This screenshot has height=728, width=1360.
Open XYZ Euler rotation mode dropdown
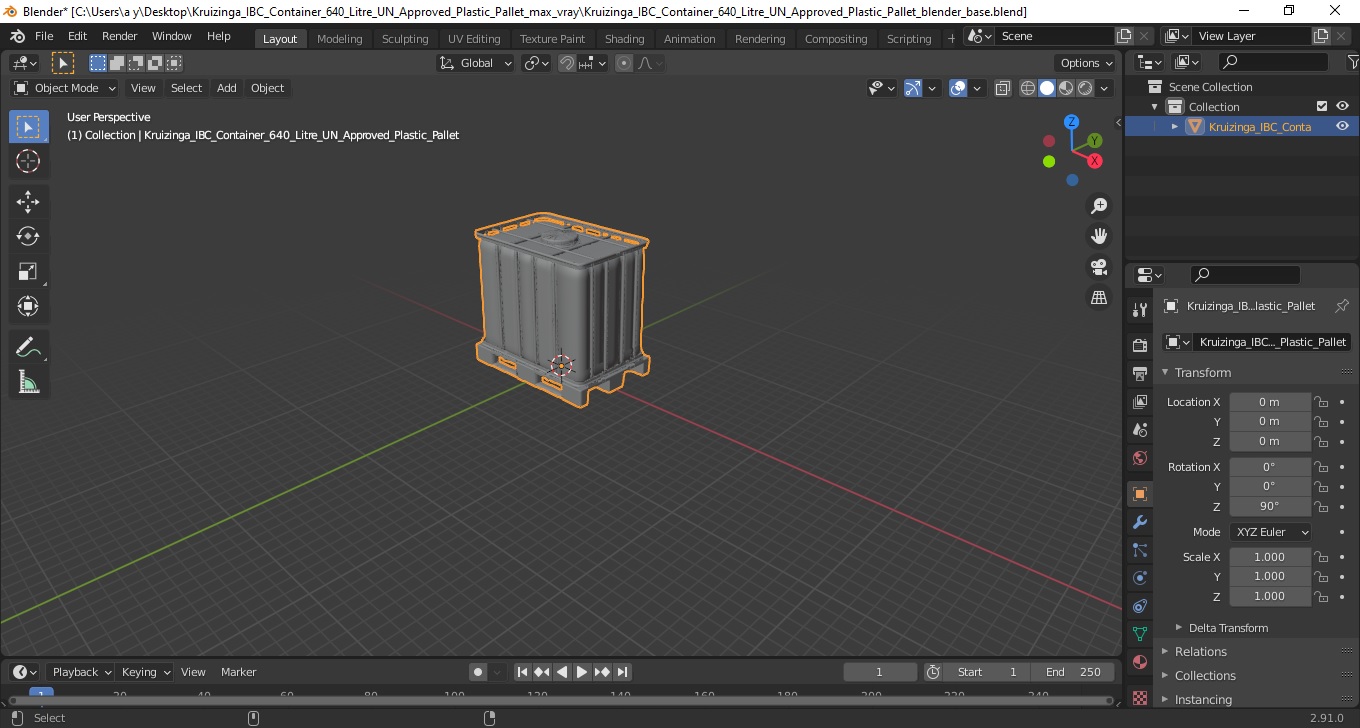click(x=1271, y=532)
